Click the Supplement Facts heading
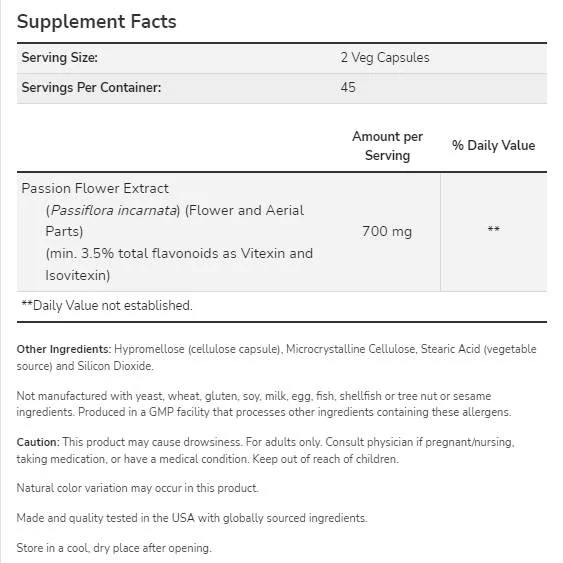Screen dimensions: 563x563 click(97, 22)
